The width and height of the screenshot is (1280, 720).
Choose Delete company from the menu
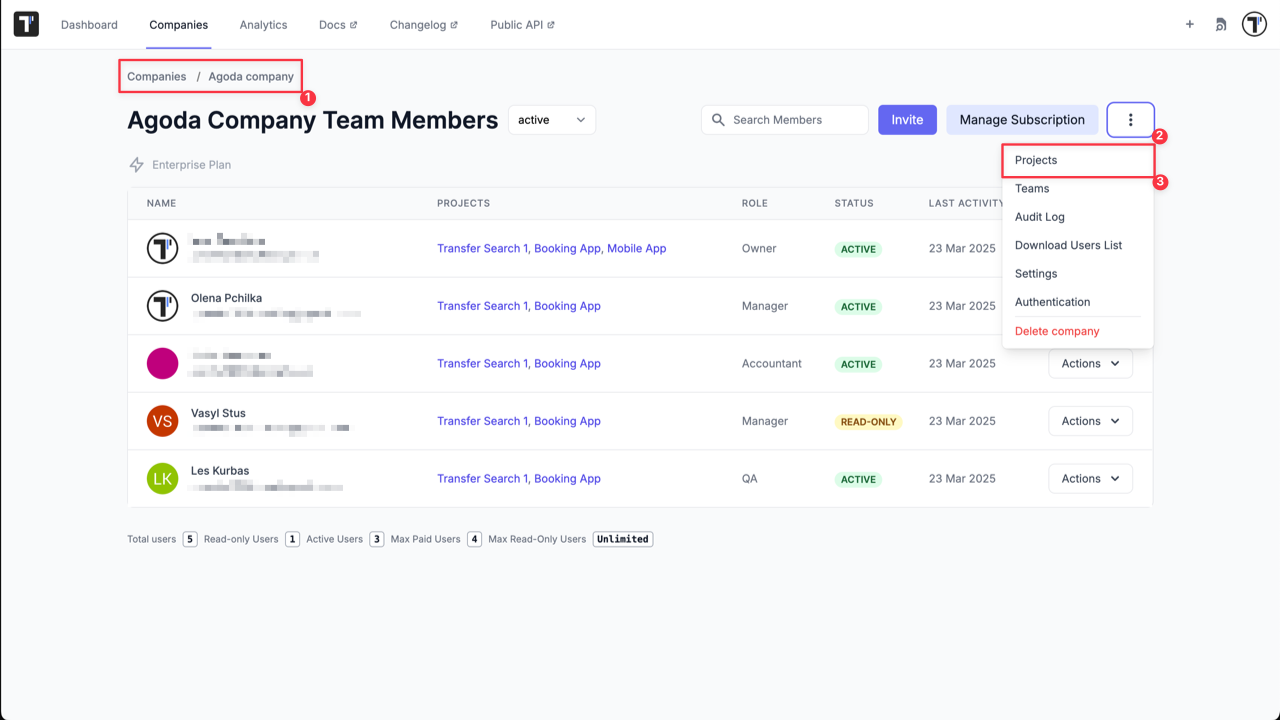click(1057, 331)
